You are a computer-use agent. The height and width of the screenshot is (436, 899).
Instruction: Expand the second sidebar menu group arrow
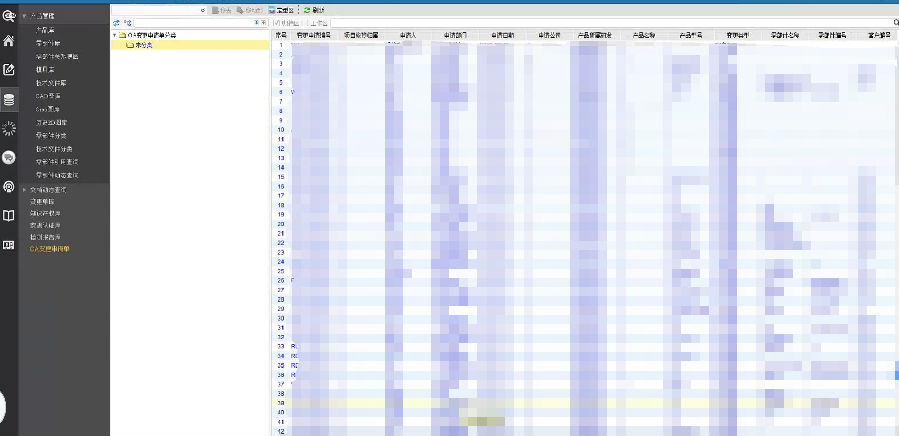[24, 189]
